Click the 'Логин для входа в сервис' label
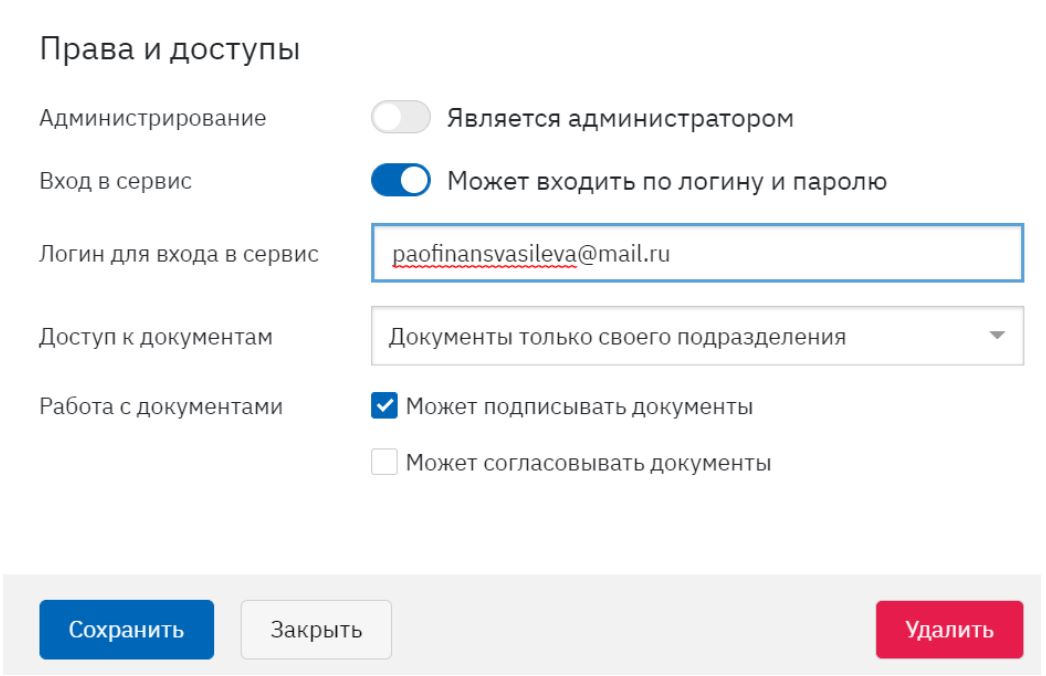The image size is (1046, 676). pyautogui.click(x=179, y=254)
